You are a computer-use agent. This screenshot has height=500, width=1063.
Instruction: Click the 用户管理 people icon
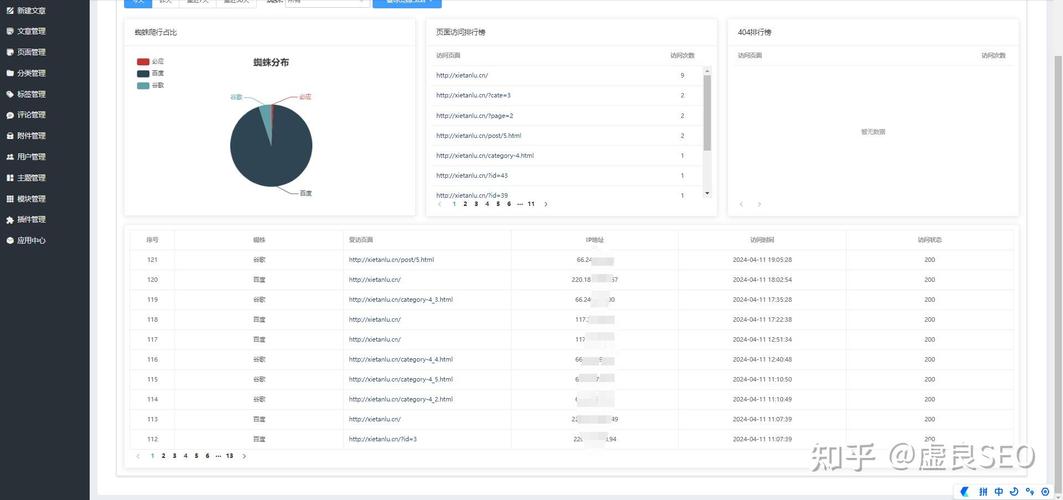[10, 157]
